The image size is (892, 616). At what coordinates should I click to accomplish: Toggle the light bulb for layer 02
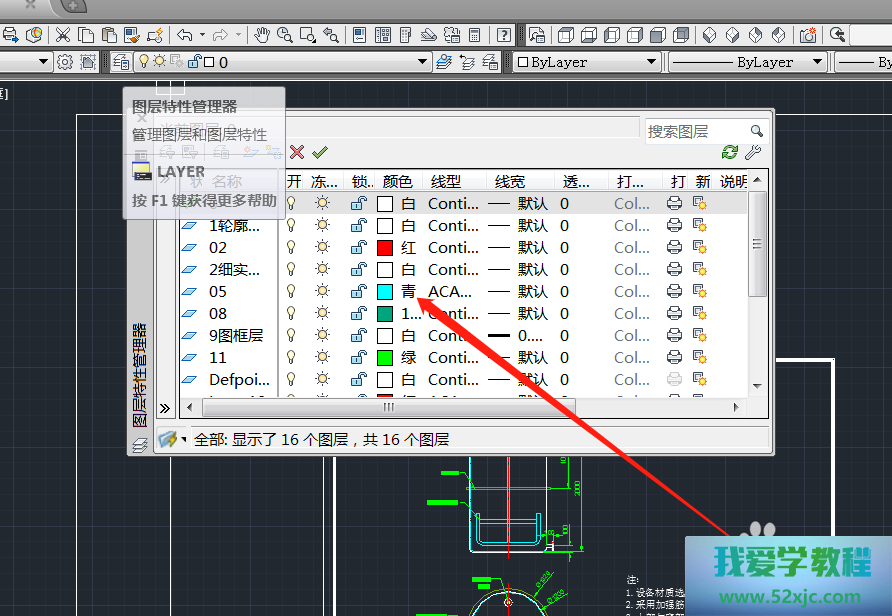[292, 248]
